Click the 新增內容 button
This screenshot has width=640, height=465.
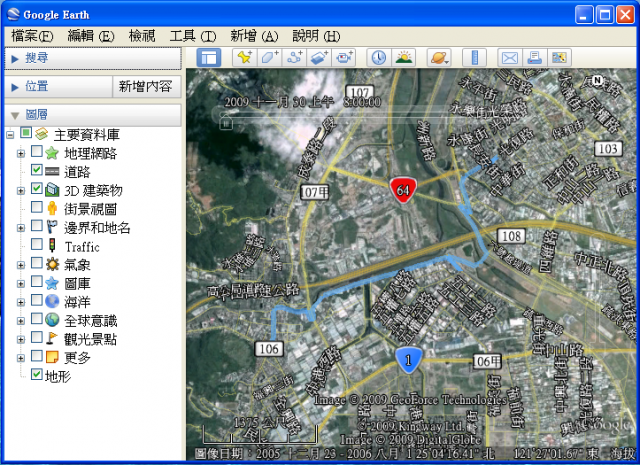coord(146,87)
